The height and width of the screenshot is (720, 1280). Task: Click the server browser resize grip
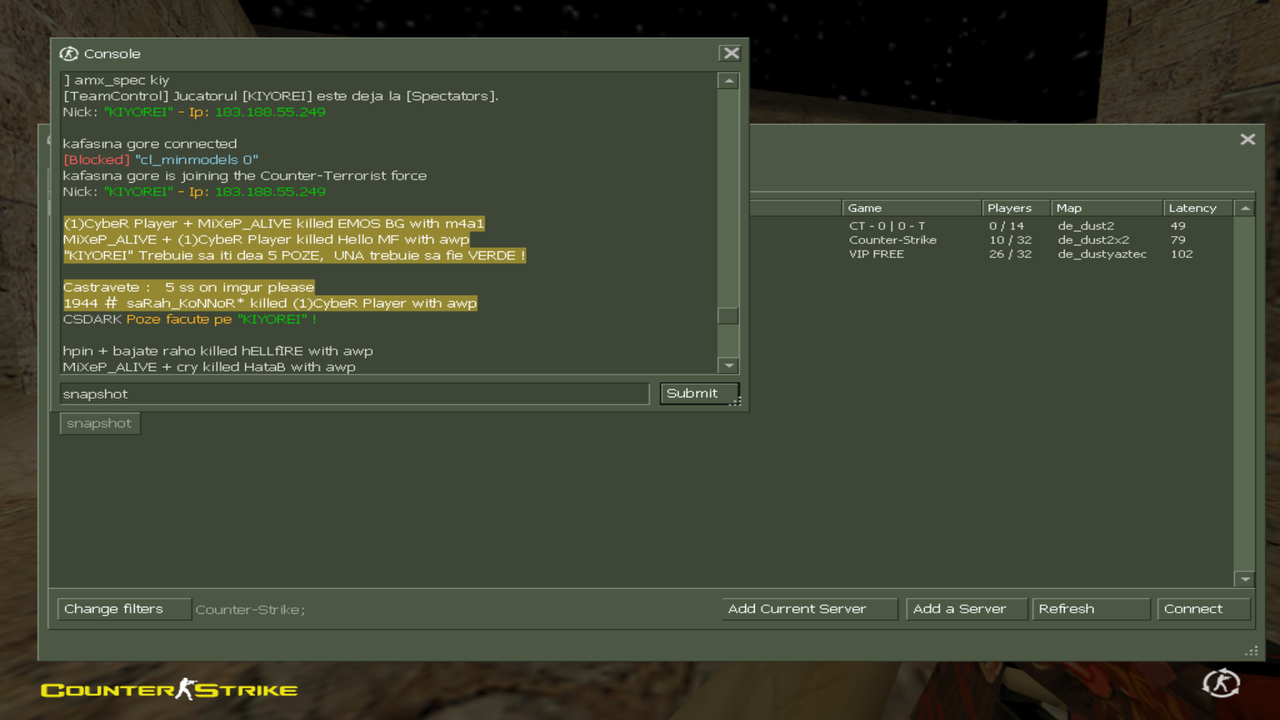click(x=1250, y=651)
